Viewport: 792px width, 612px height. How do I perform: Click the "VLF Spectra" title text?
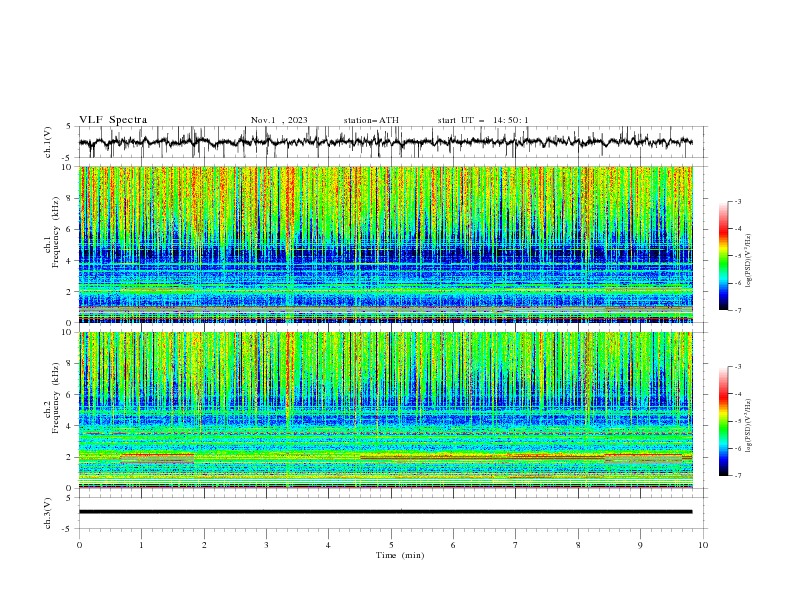[113, 120]
